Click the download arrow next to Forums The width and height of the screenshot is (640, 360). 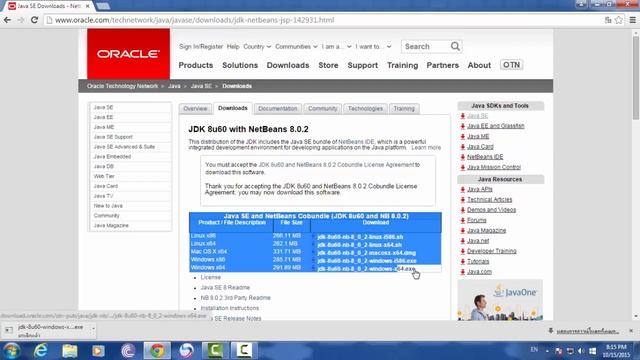coord(462,220)
